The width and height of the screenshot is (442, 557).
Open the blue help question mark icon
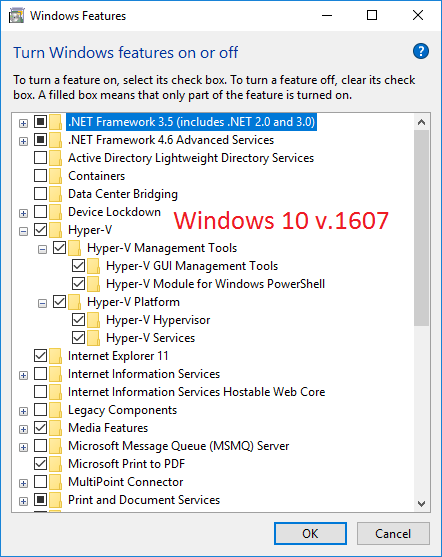tap(421, 51)
